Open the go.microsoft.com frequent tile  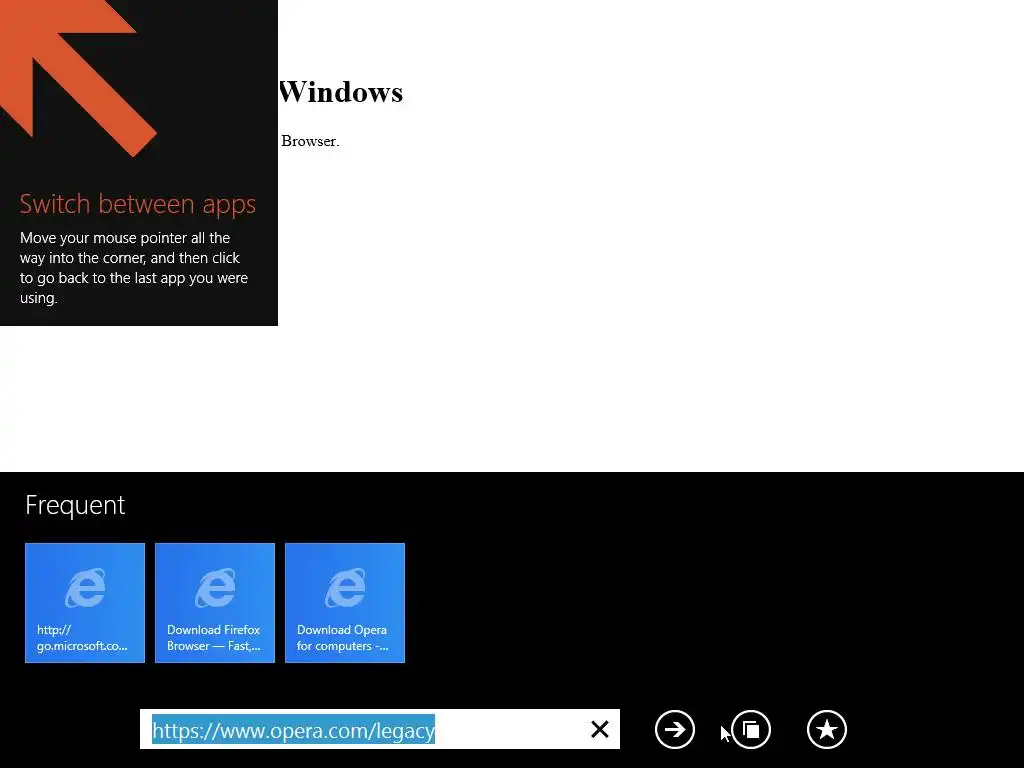point(85,603)
